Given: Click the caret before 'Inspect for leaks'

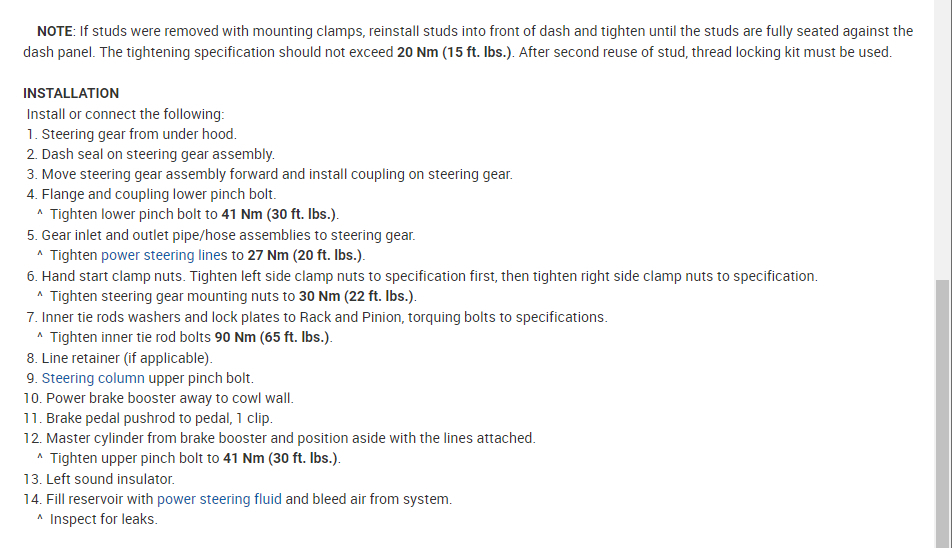Looking at the screenshot, I should [39, 520].
